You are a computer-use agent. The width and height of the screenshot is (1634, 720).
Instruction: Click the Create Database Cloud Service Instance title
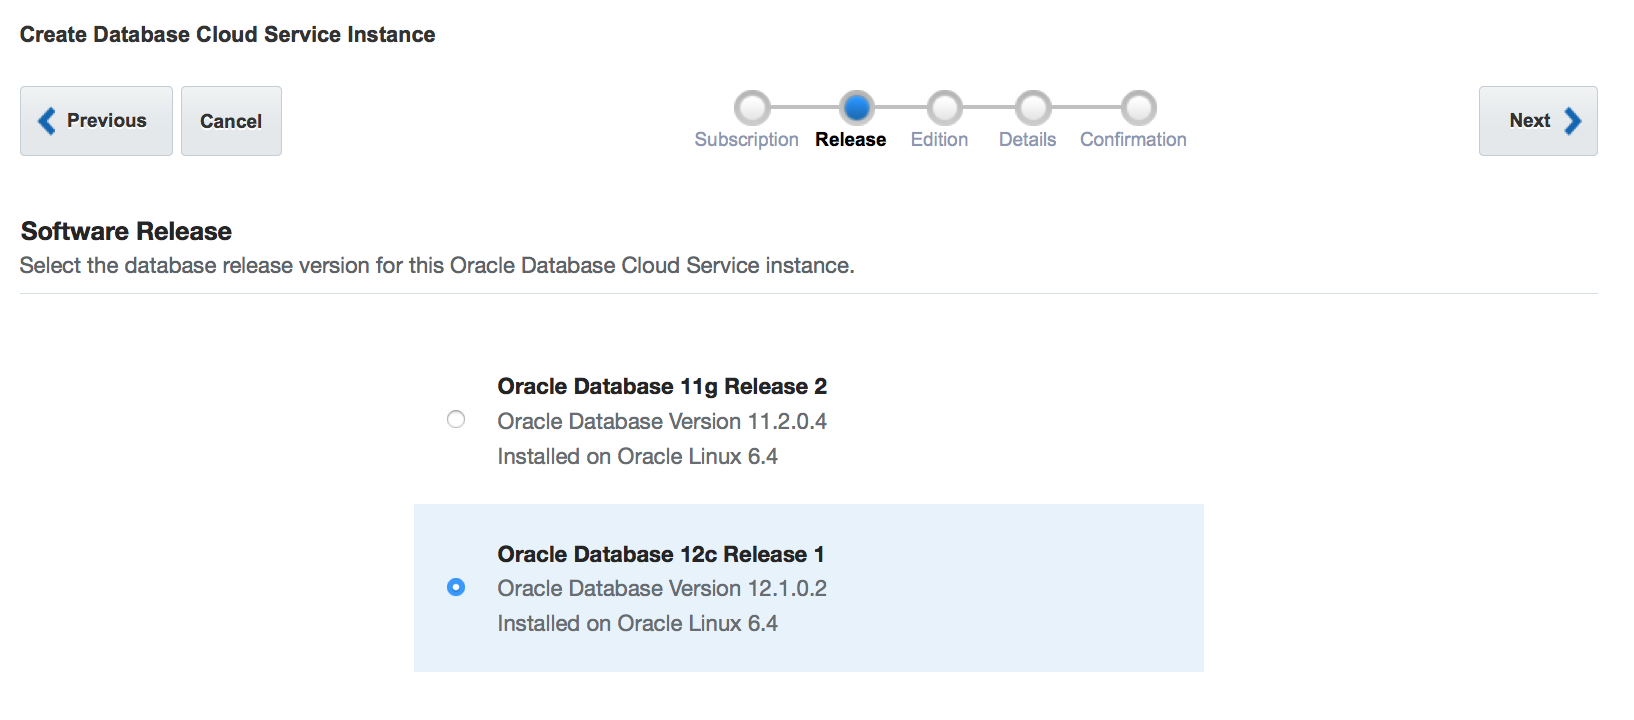coord(227,34)
